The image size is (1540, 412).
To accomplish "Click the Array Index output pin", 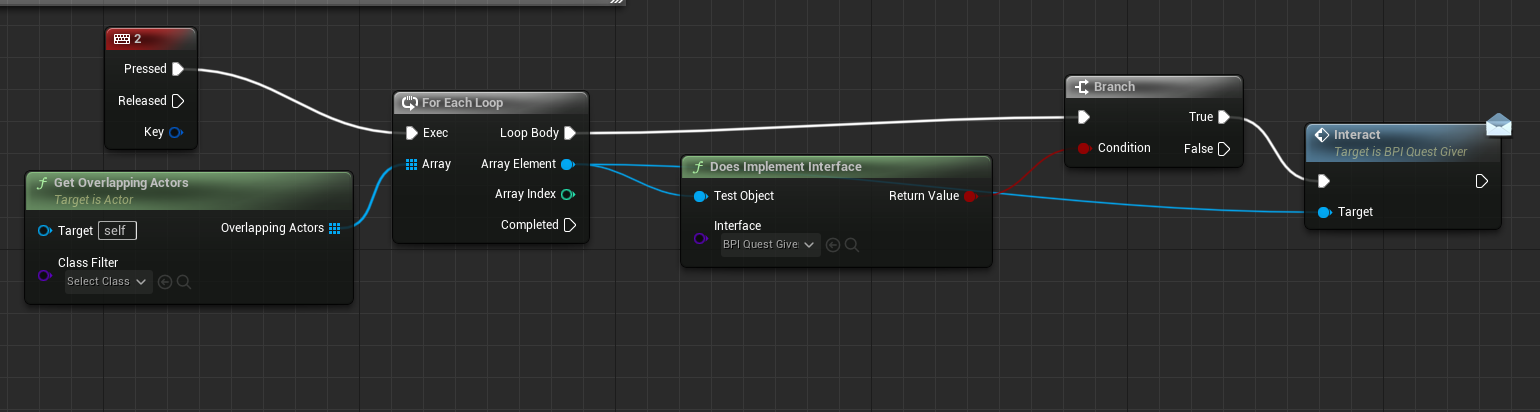I will 568,194.
